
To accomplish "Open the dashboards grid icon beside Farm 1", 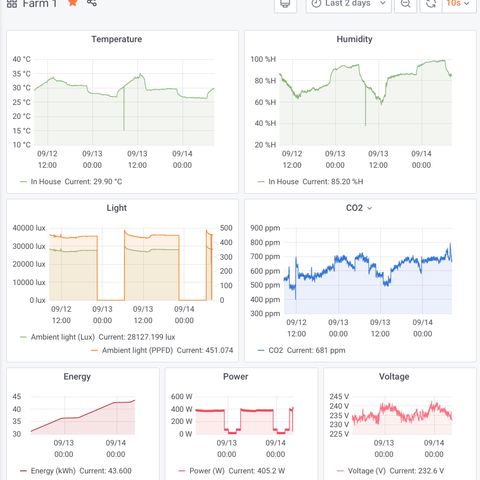I will [x=12, y=4].
